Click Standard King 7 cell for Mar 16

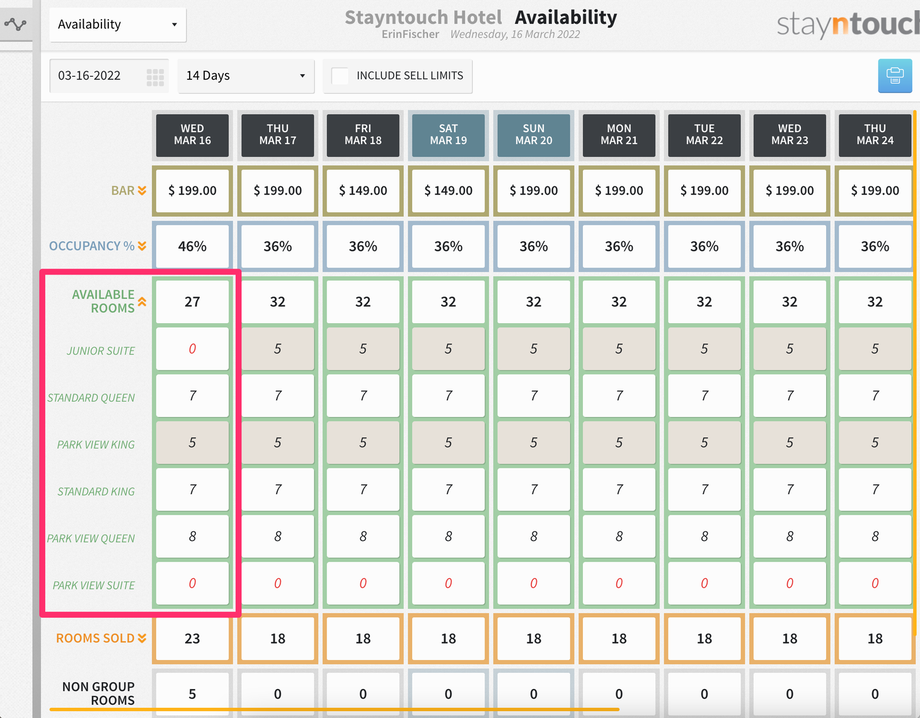pyautogui.click(x=192, y=490)
